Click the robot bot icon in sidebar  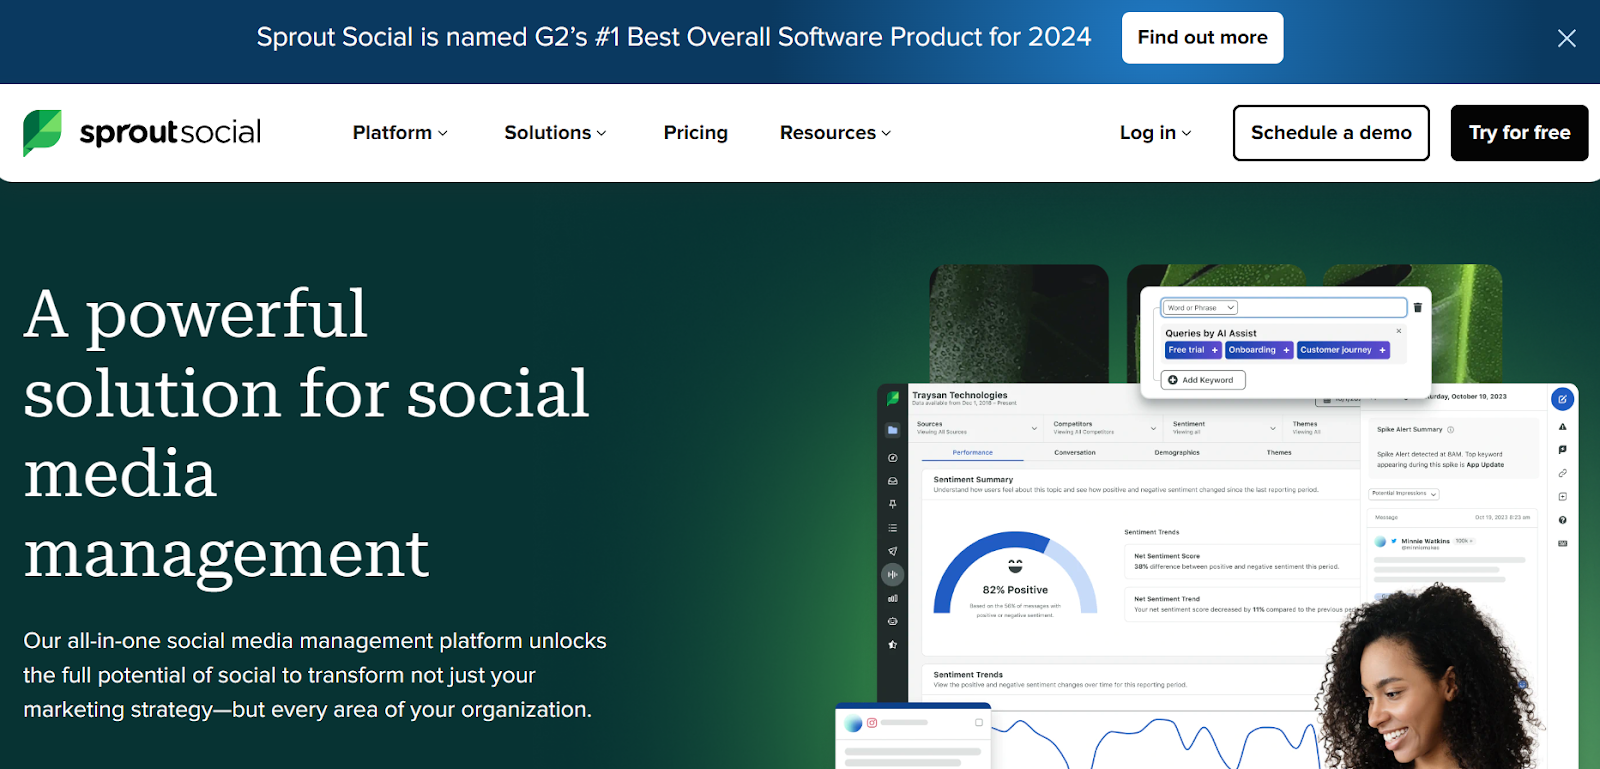pyautogui.click(x=893, y=621)
